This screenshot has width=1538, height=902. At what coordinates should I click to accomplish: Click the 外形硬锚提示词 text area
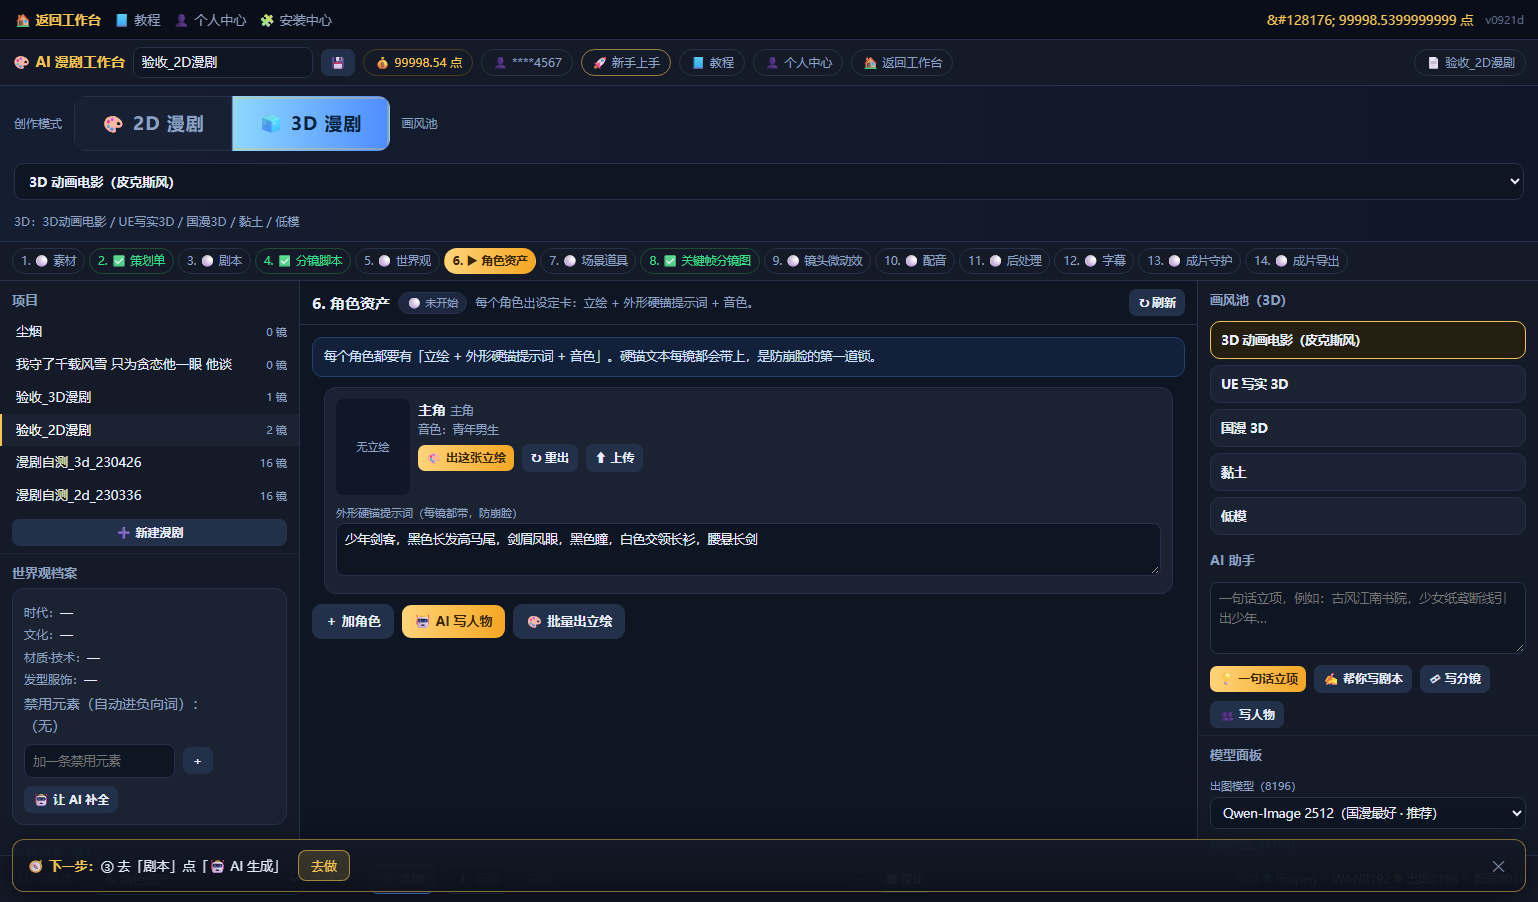[x=748, y=549]
